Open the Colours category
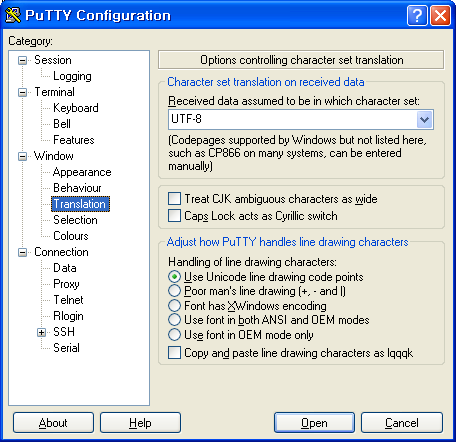 [x=71, y=236]
